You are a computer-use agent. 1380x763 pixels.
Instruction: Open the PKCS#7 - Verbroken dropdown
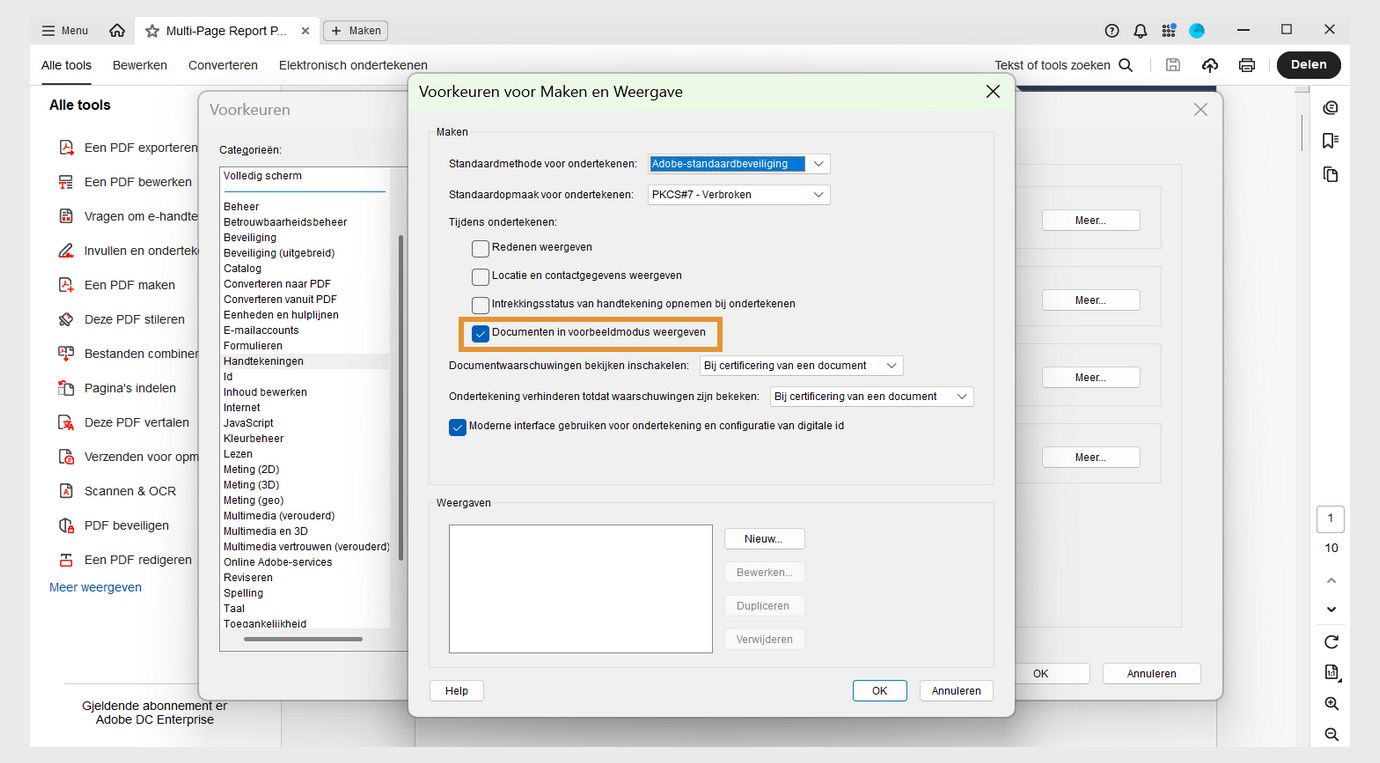click(x=739, y=195)
